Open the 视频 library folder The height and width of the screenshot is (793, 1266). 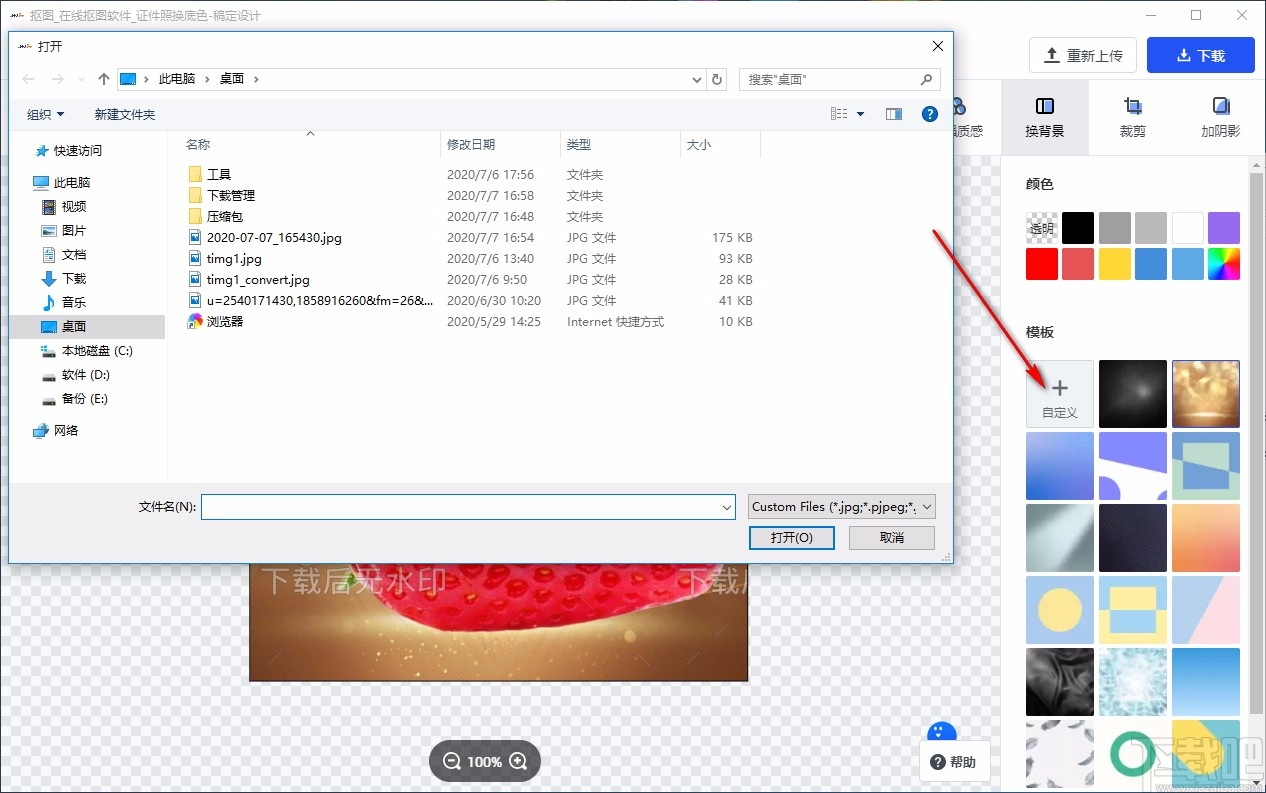point(74,206)
